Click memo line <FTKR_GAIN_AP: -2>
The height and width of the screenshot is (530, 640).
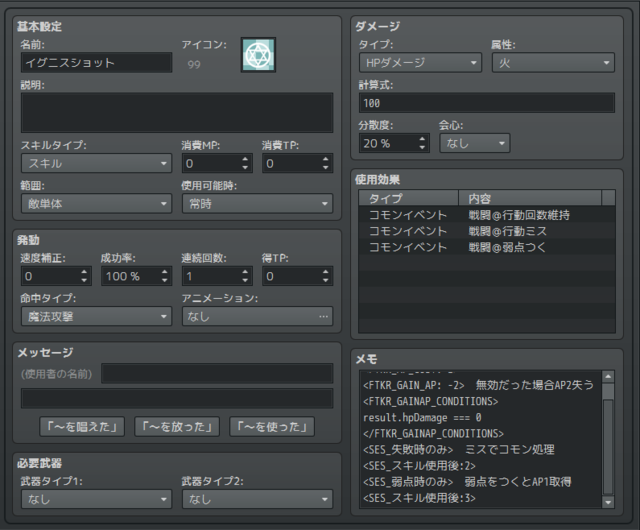point(413,385)
